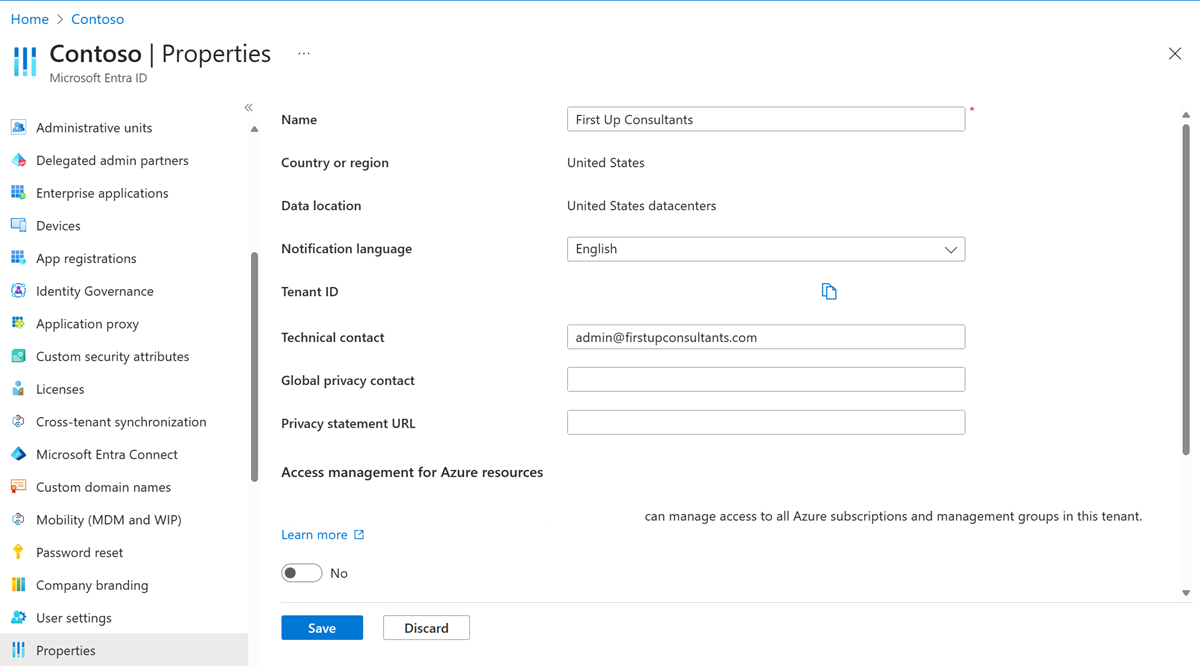Click the Microsoft Entra Connect icon
Screen dimensions: 1200x666
(x=18, y=455)
